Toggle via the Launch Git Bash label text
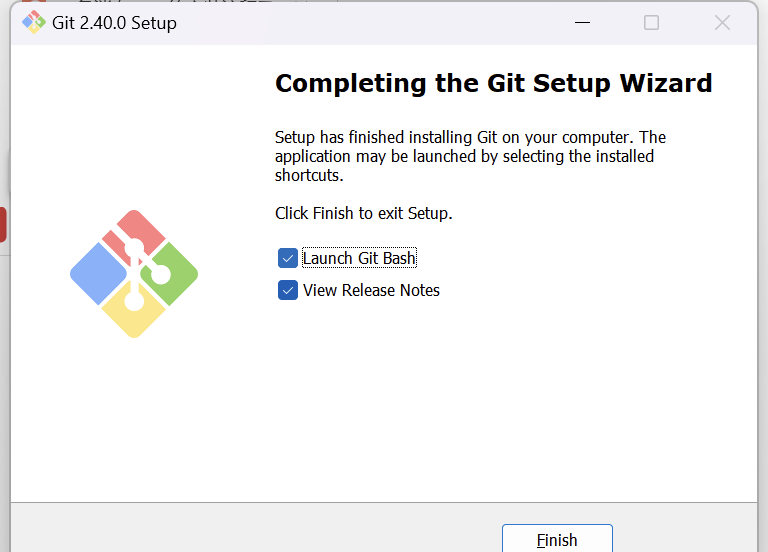The height and width of the screenshot is (552, 768). (x=360, y=258)
